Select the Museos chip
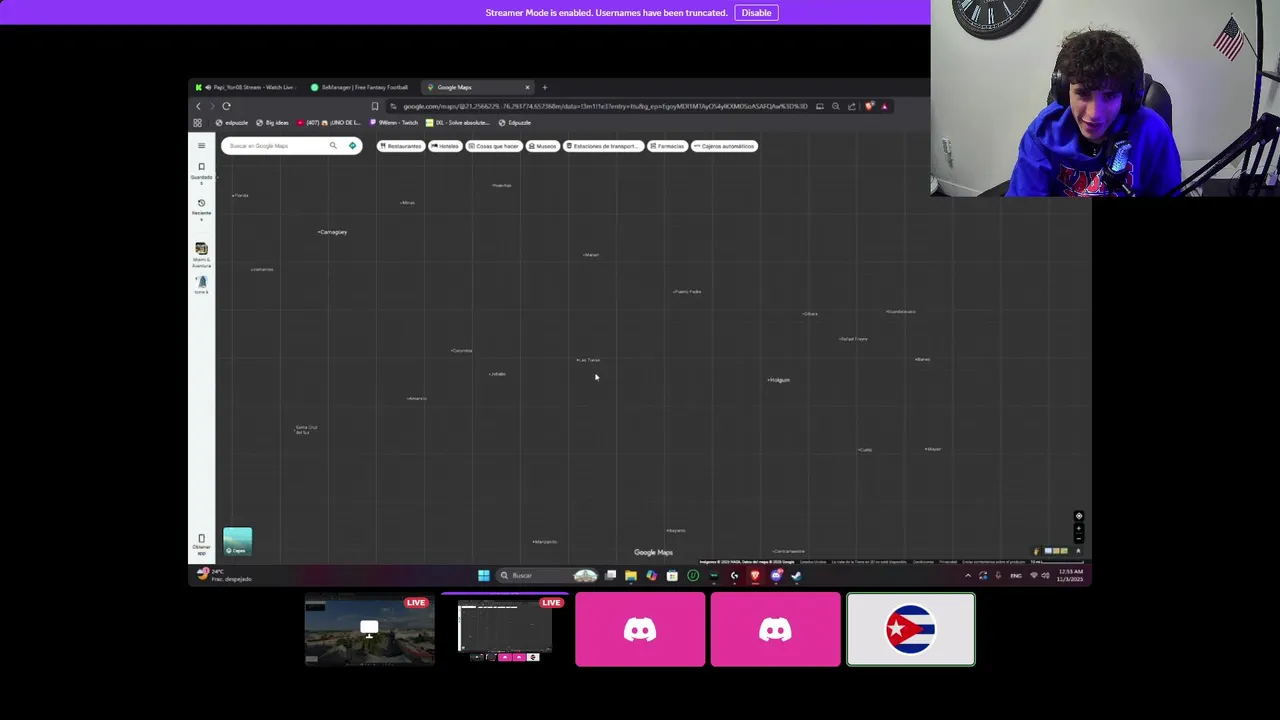Screen dimensions: 1280x720 [542, 146]
